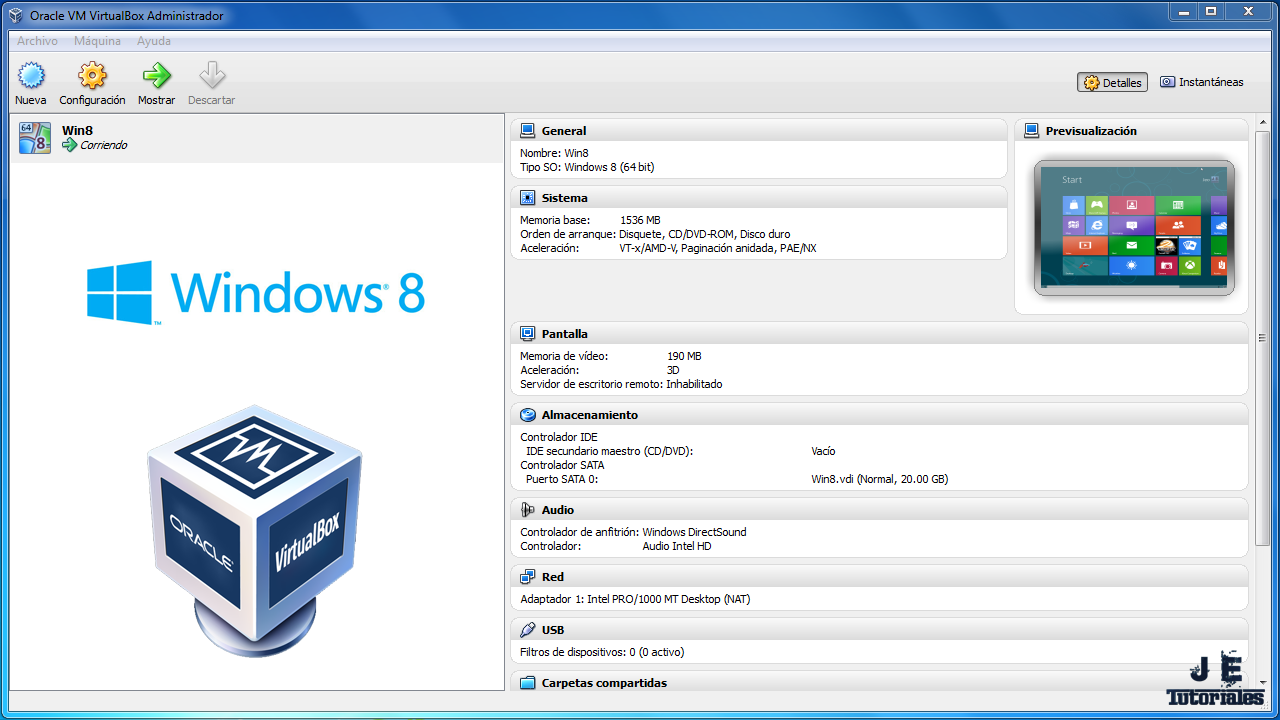The height and width of the screenshot is (720, 1280).
Task: Click 'Win8.vdi (Normal, 20.00 GB)' disk value
Action: point(879,479)
